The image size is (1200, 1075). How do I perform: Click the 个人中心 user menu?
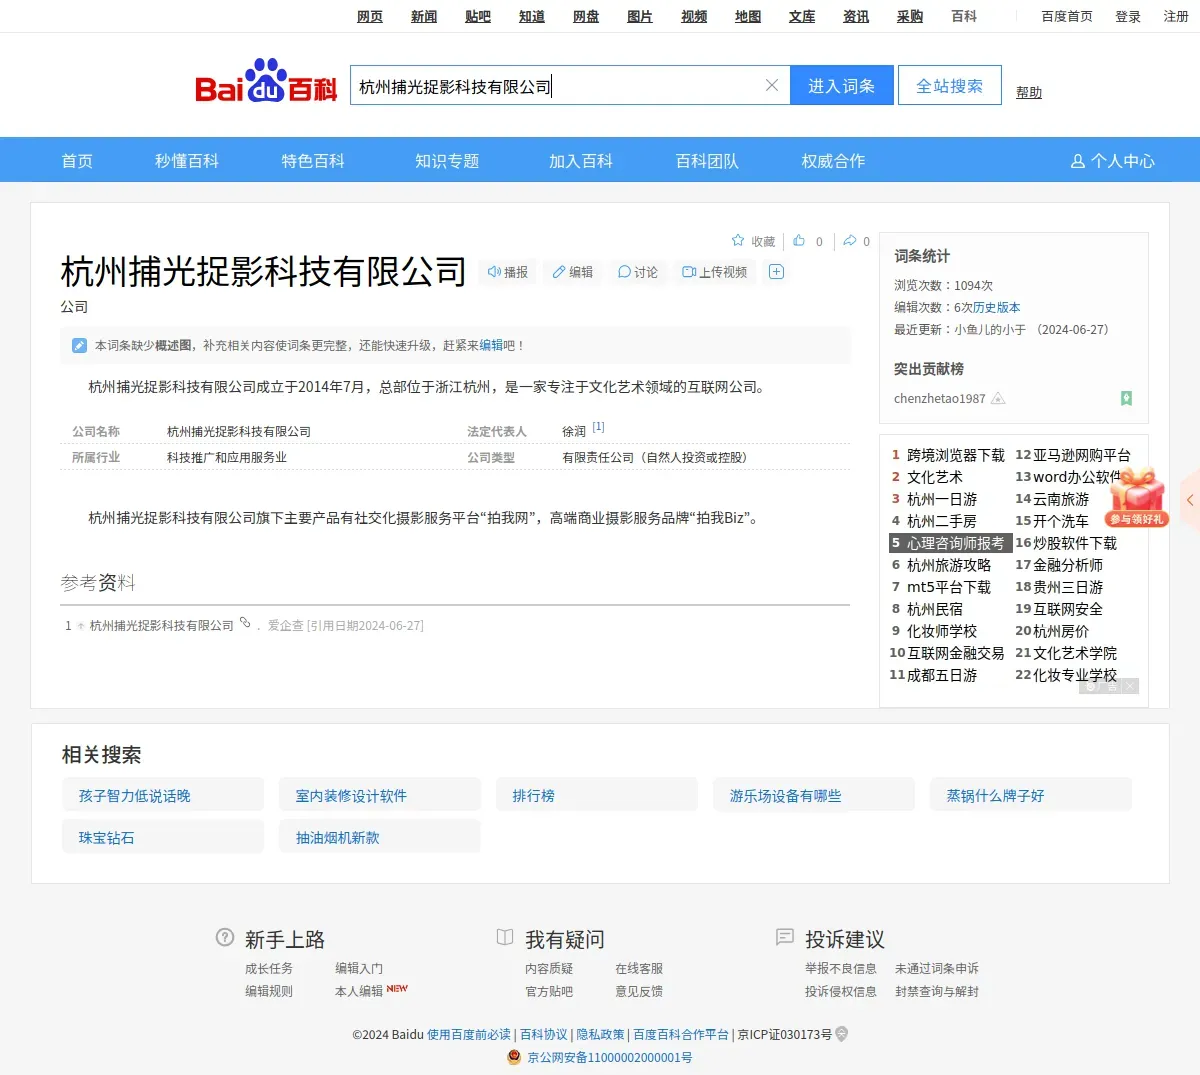pyautogui.click(x=1112, y=161)
